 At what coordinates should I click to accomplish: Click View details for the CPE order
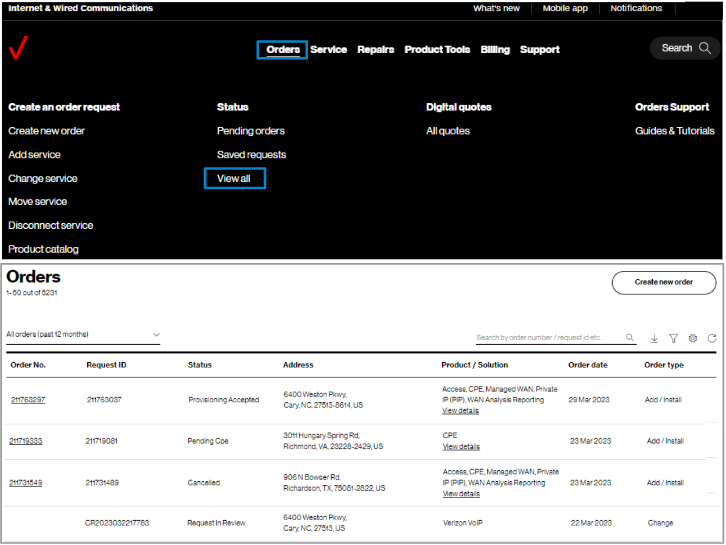[x=461, y=446]
